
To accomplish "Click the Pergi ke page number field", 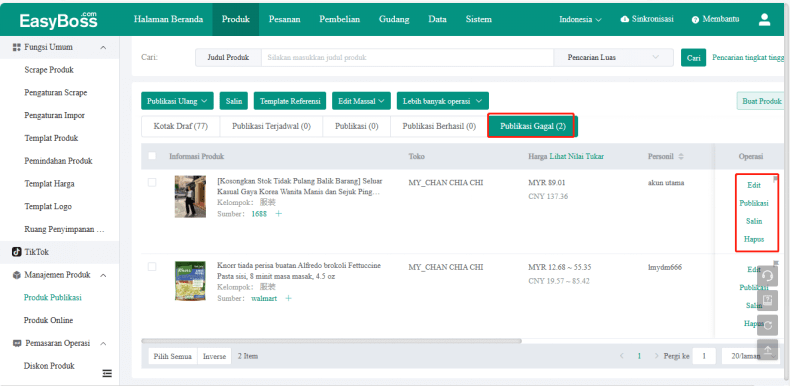I will click(x=704, y=356).
